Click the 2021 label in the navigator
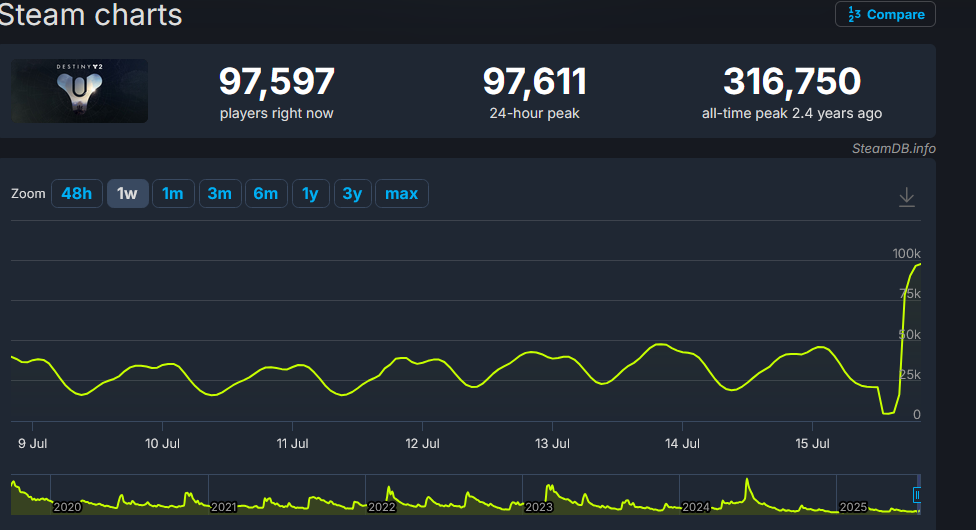Screen dimensions: 976x530 pyautogui.click(x=223, y=507)
